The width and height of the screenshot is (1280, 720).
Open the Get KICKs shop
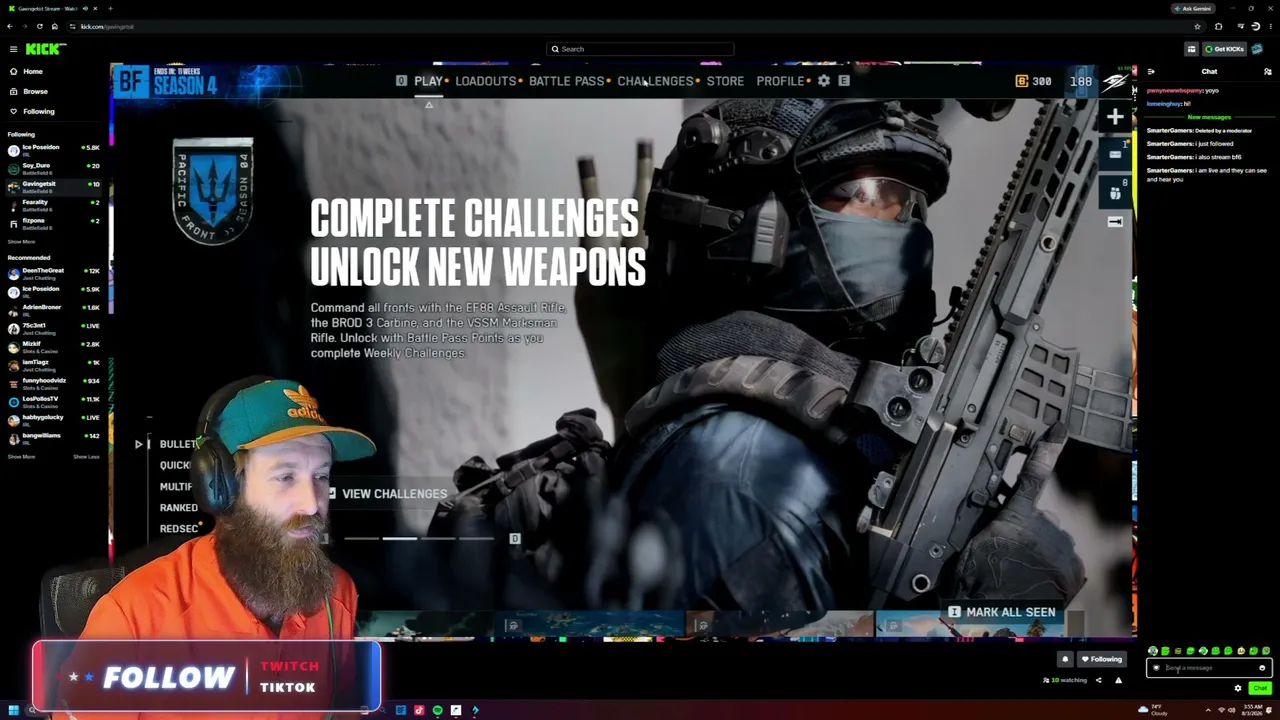click(x=1224, y=49)
